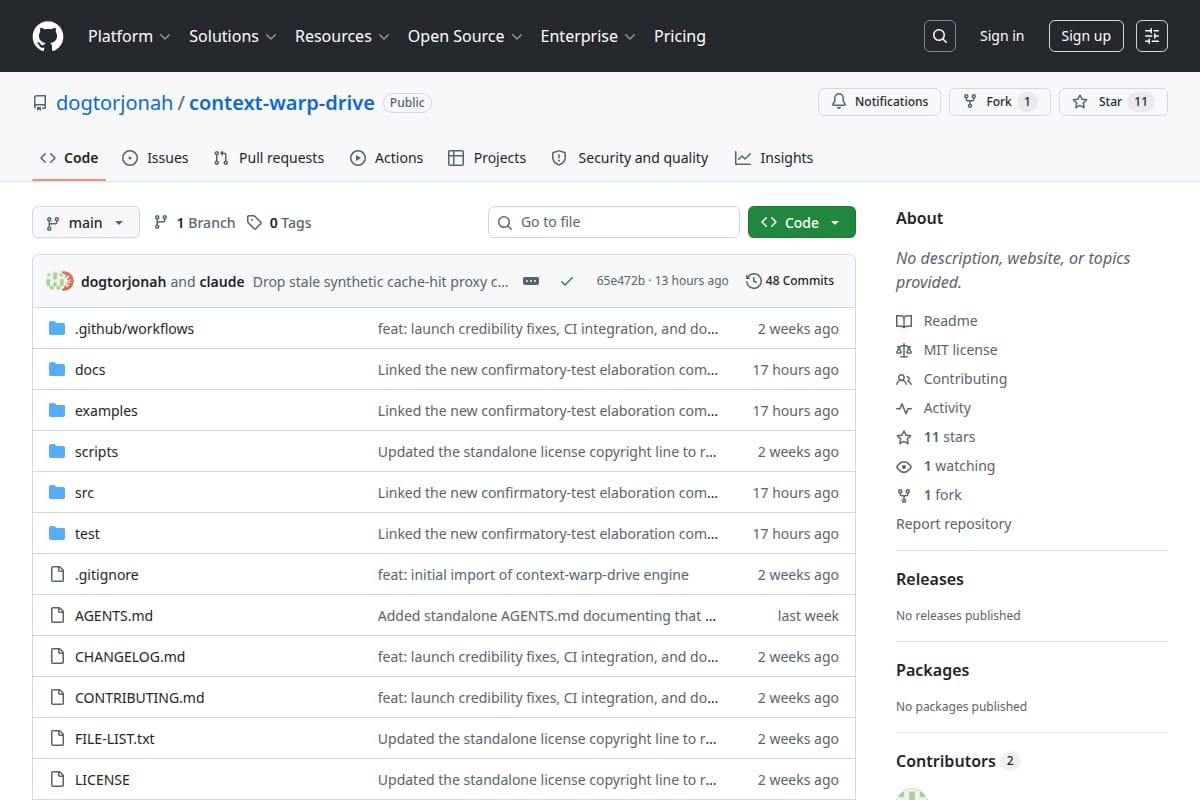Image resolution: width=1200 pixels, height=800 pixels.
Task: Open the Packages heading link
Action: pos(932,670)
